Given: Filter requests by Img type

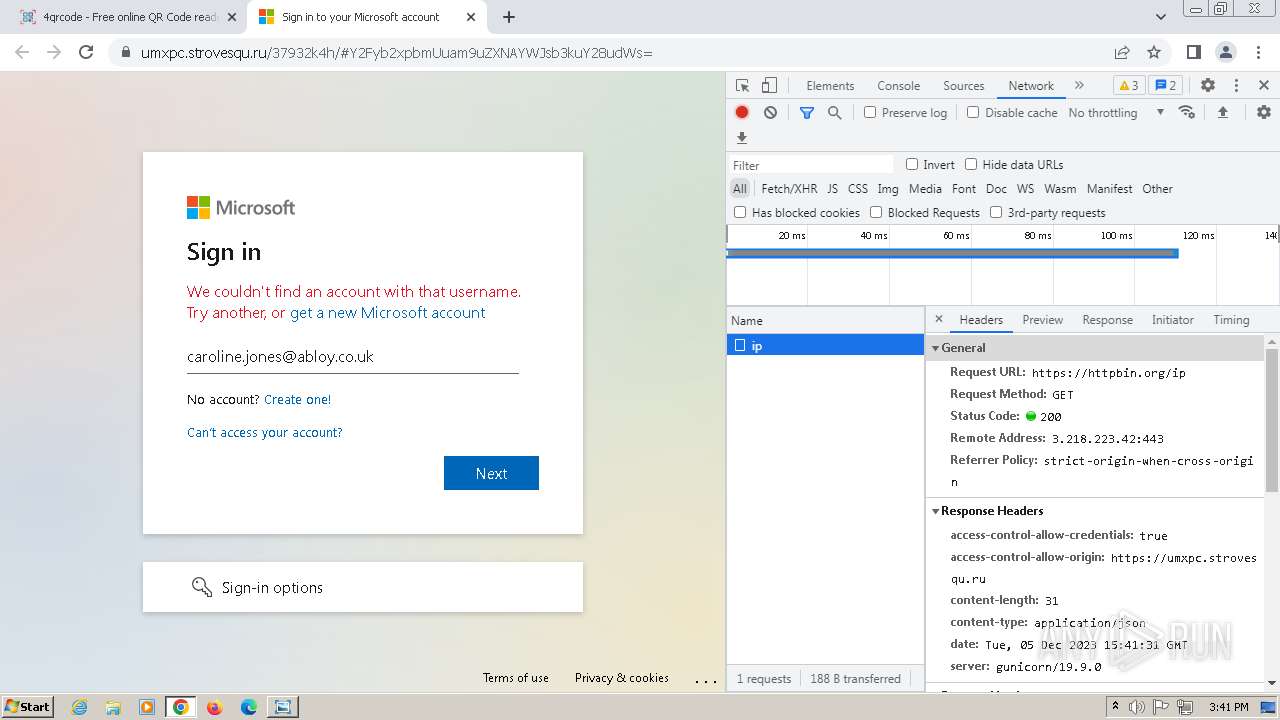Looking at the screenshot, I should 888,188.
